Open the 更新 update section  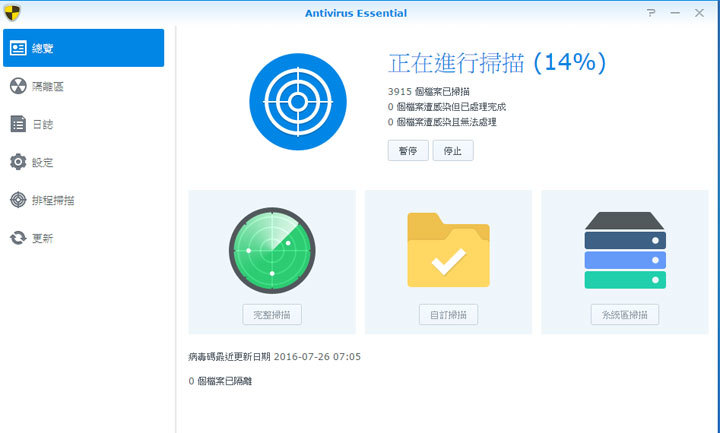[x=83, y=238]
